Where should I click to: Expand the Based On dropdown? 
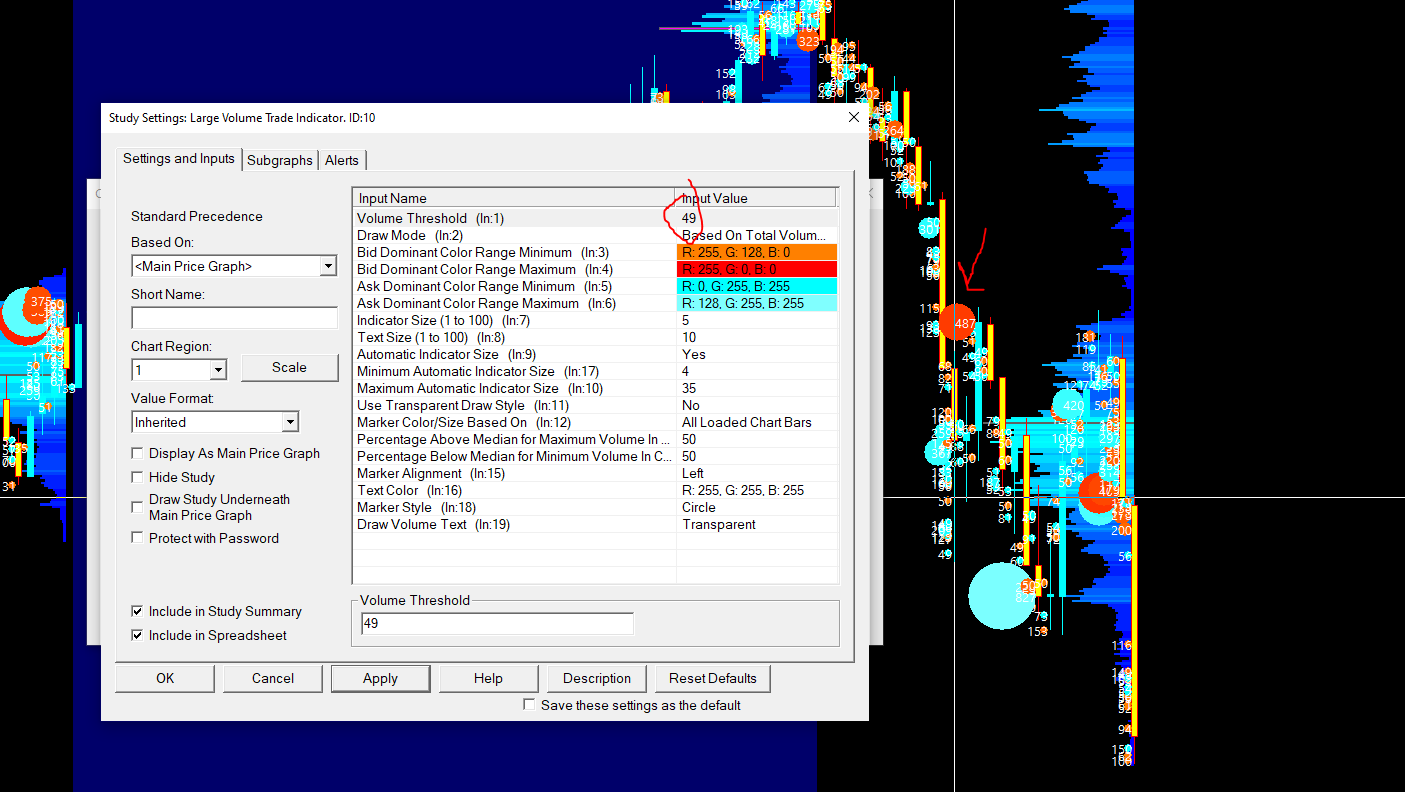point(327,266)
